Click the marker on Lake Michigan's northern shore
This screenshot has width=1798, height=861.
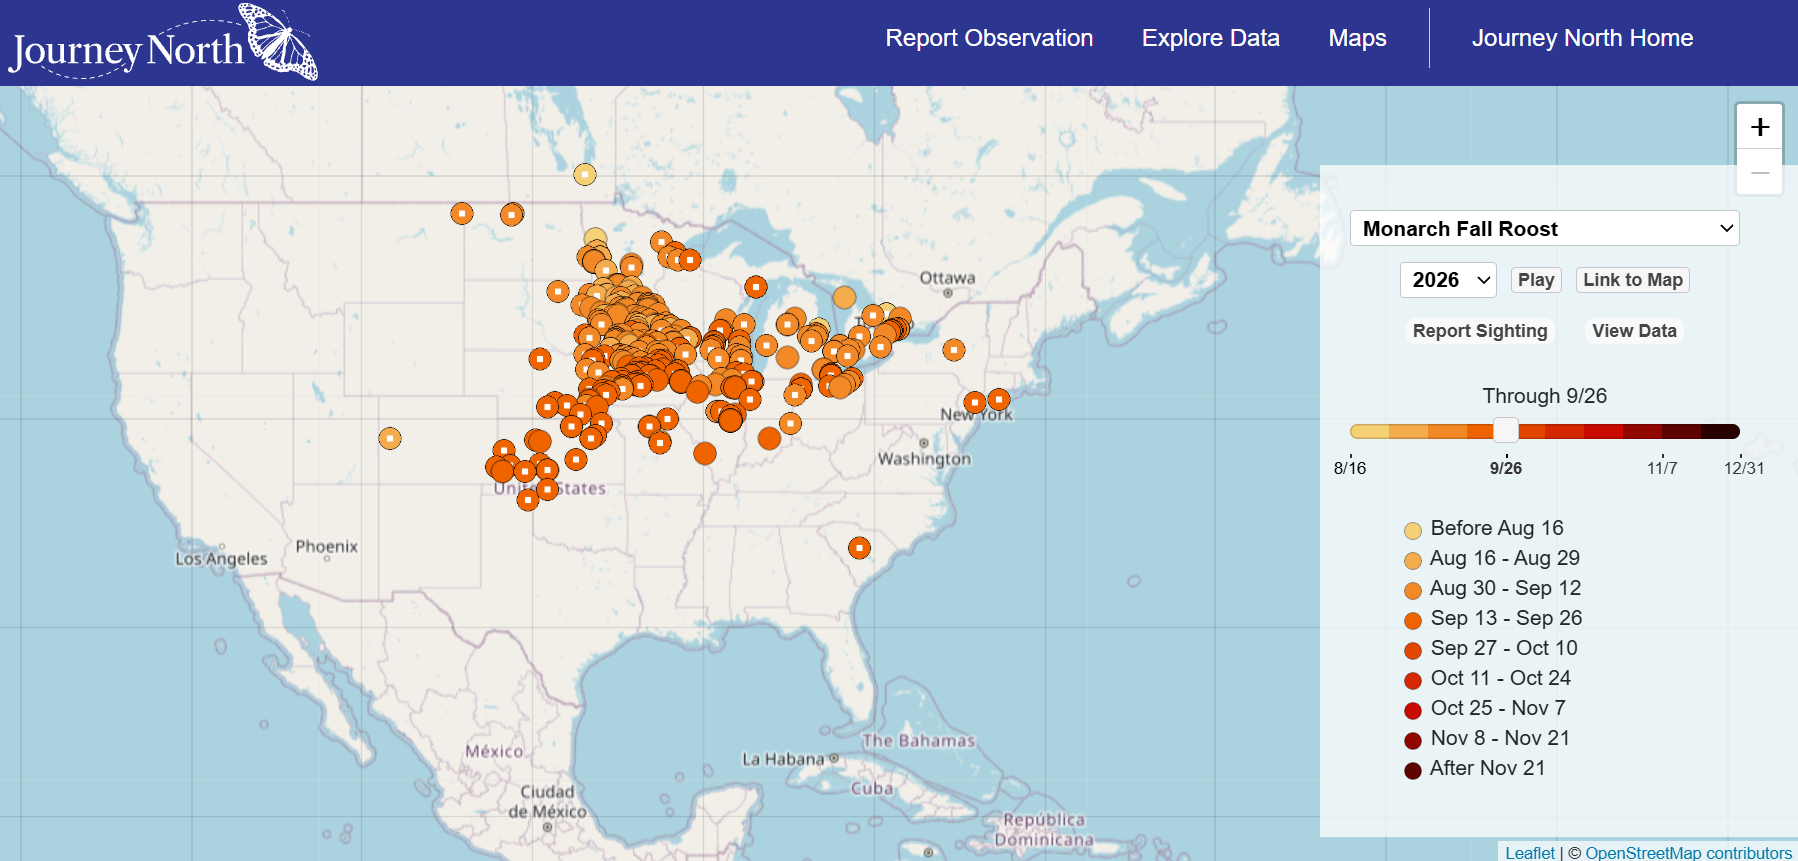756,287
